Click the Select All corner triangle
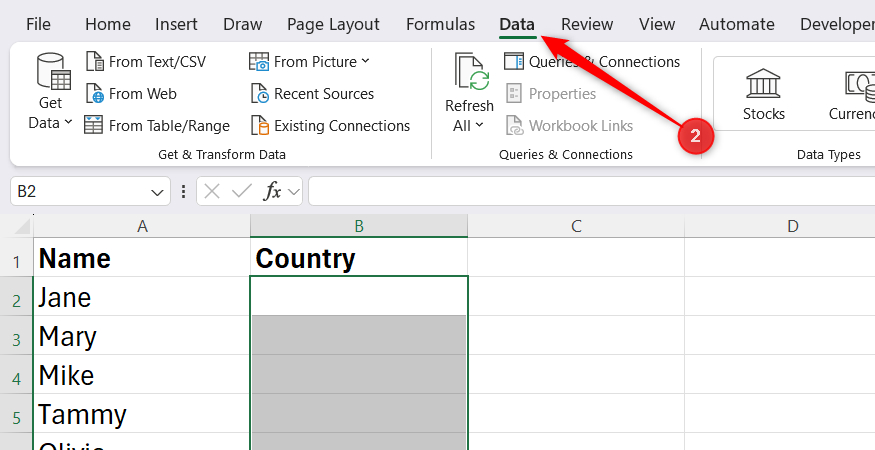The image size is (875, 450). (x=21, y=227)
